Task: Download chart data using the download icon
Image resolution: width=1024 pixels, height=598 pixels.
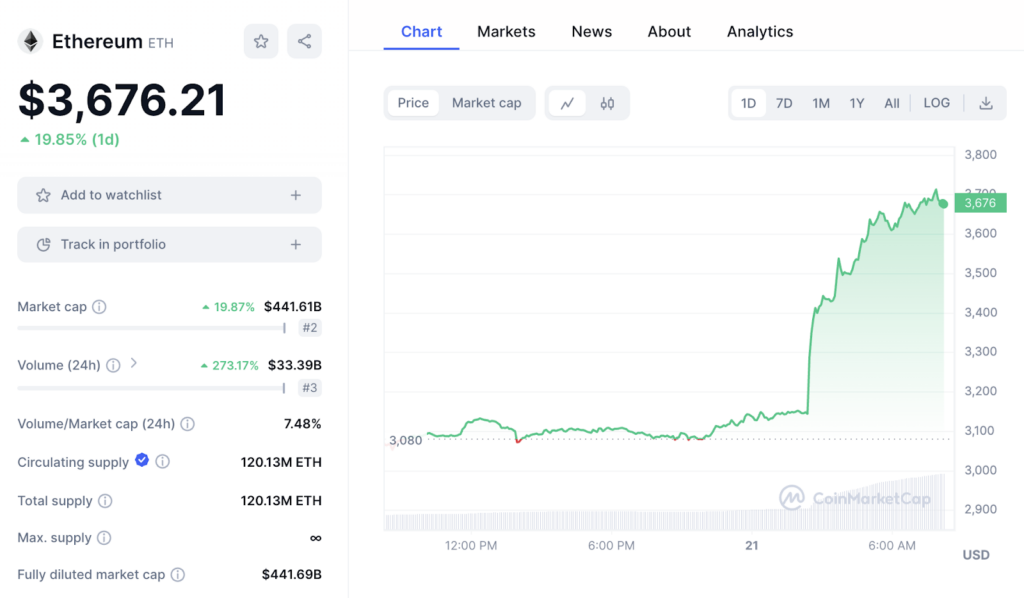Action: 985,103
